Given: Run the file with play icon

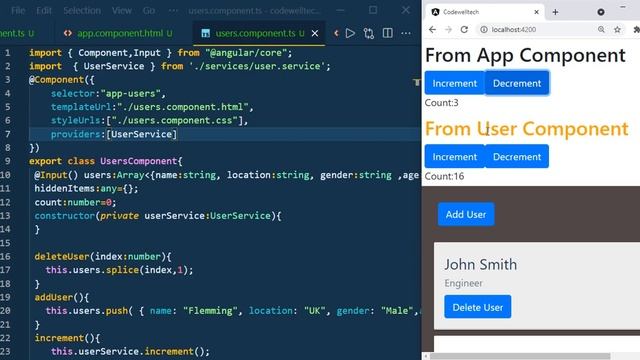Looking at the screenshot, I should tap(350, 33).
